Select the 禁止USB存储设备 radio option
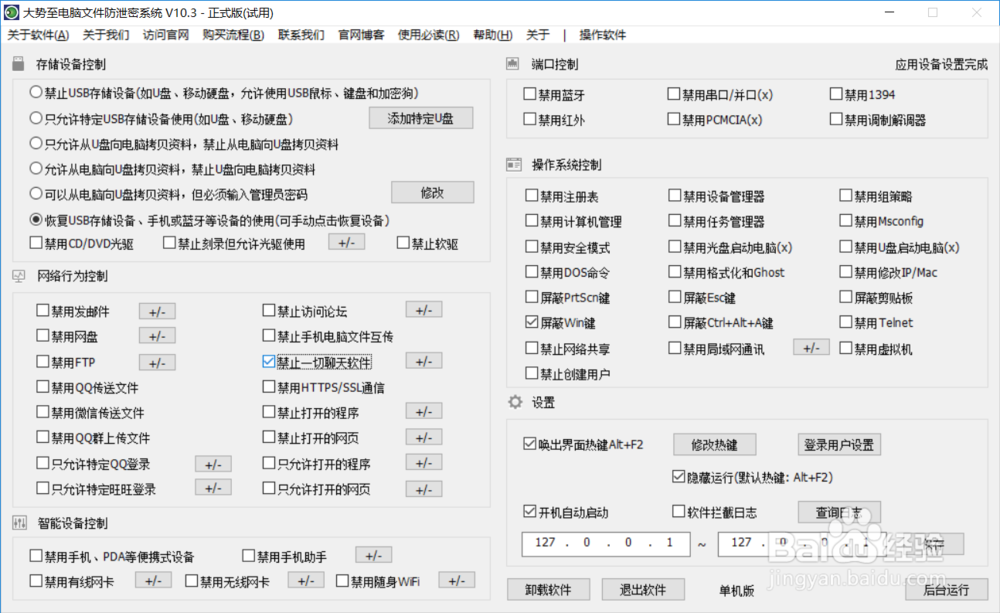This screenshot has height=613, width=1000. [34, 92]
